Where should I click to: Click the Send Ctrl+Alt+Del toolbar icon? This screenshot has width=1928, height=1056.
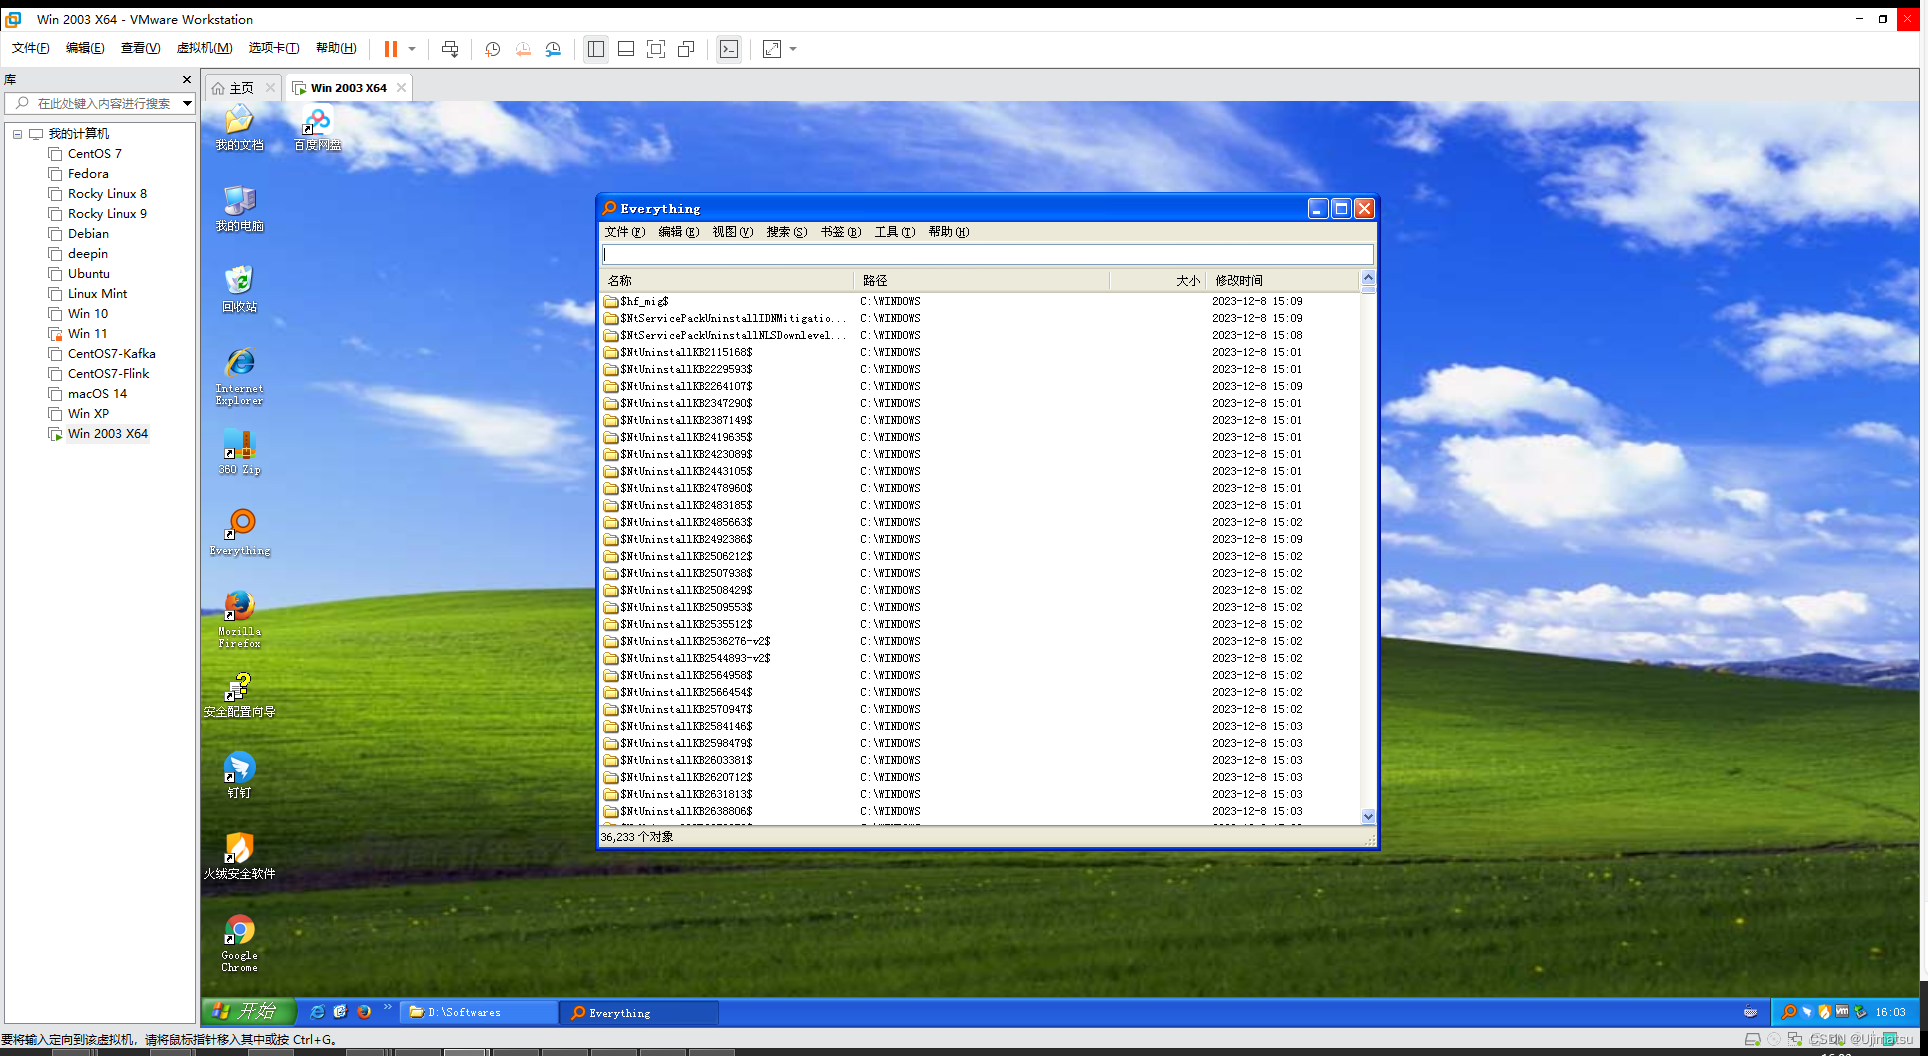[450, 49]
